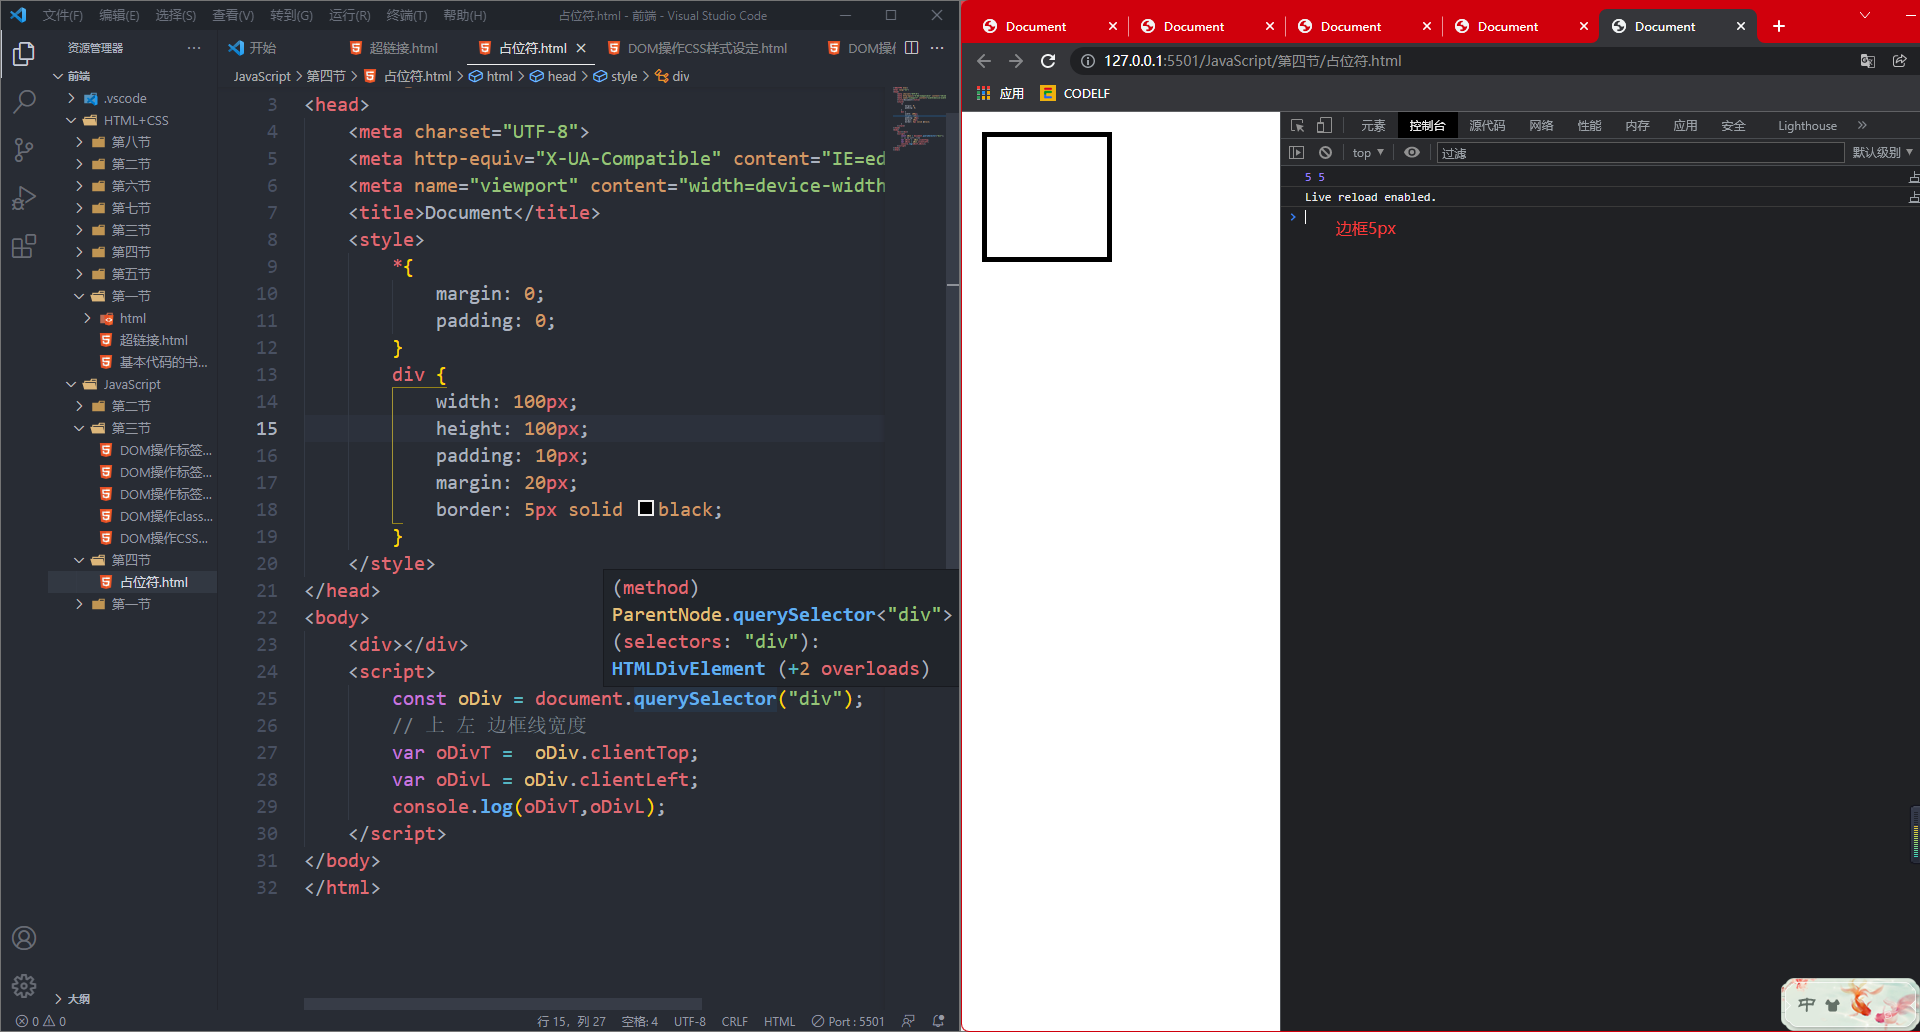Toggle live expression with the eye icon
Image resolution: width=1920 pixels, height=1032 pixels.
click(x=1412, y=152)
